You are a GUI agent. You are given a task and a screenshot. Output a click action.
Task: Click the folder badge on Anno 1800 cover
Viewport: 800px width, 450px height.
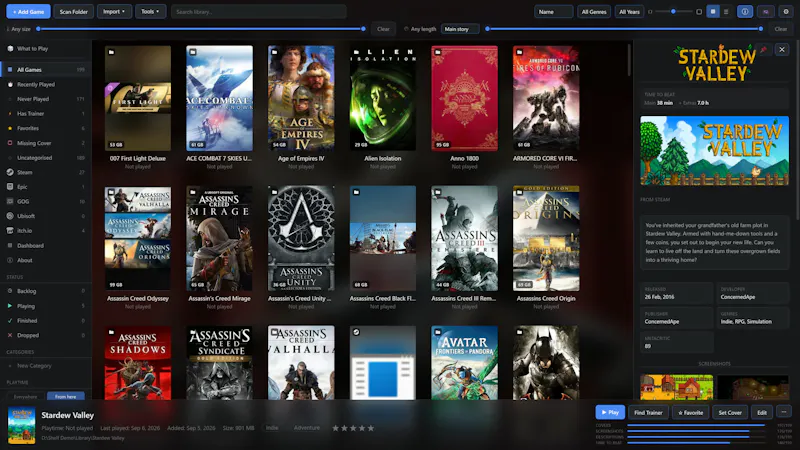(x=438, y=52)
